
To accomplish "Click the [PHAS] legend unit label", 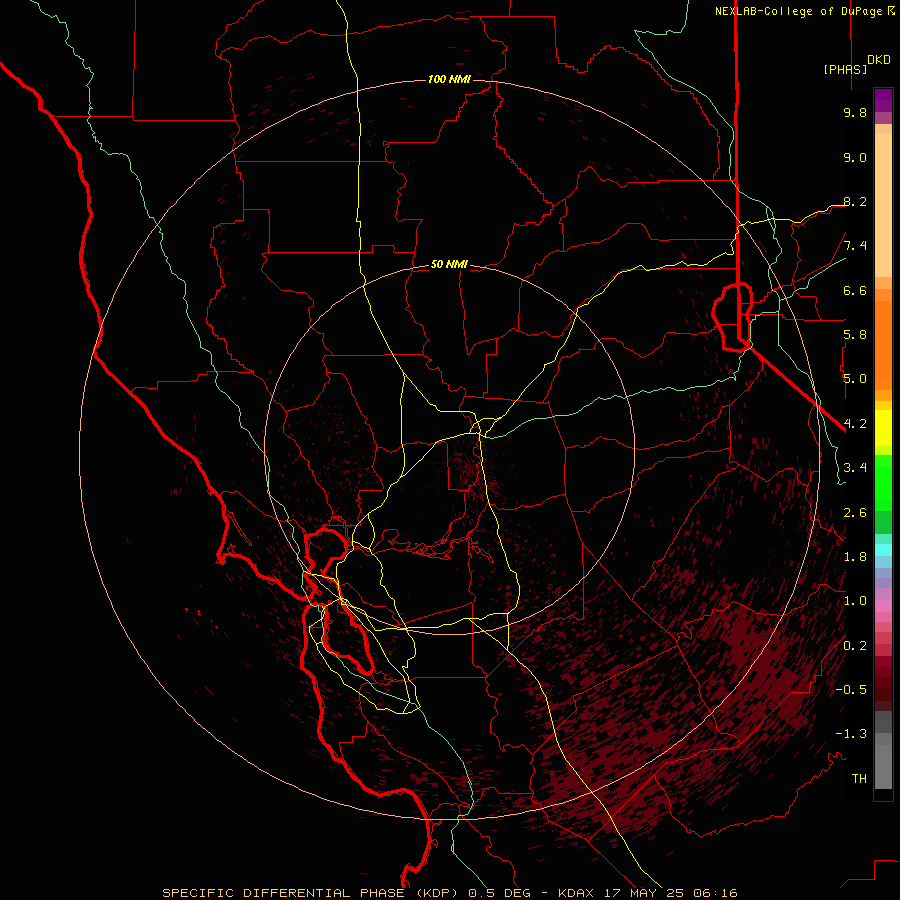I will [845, 69].
